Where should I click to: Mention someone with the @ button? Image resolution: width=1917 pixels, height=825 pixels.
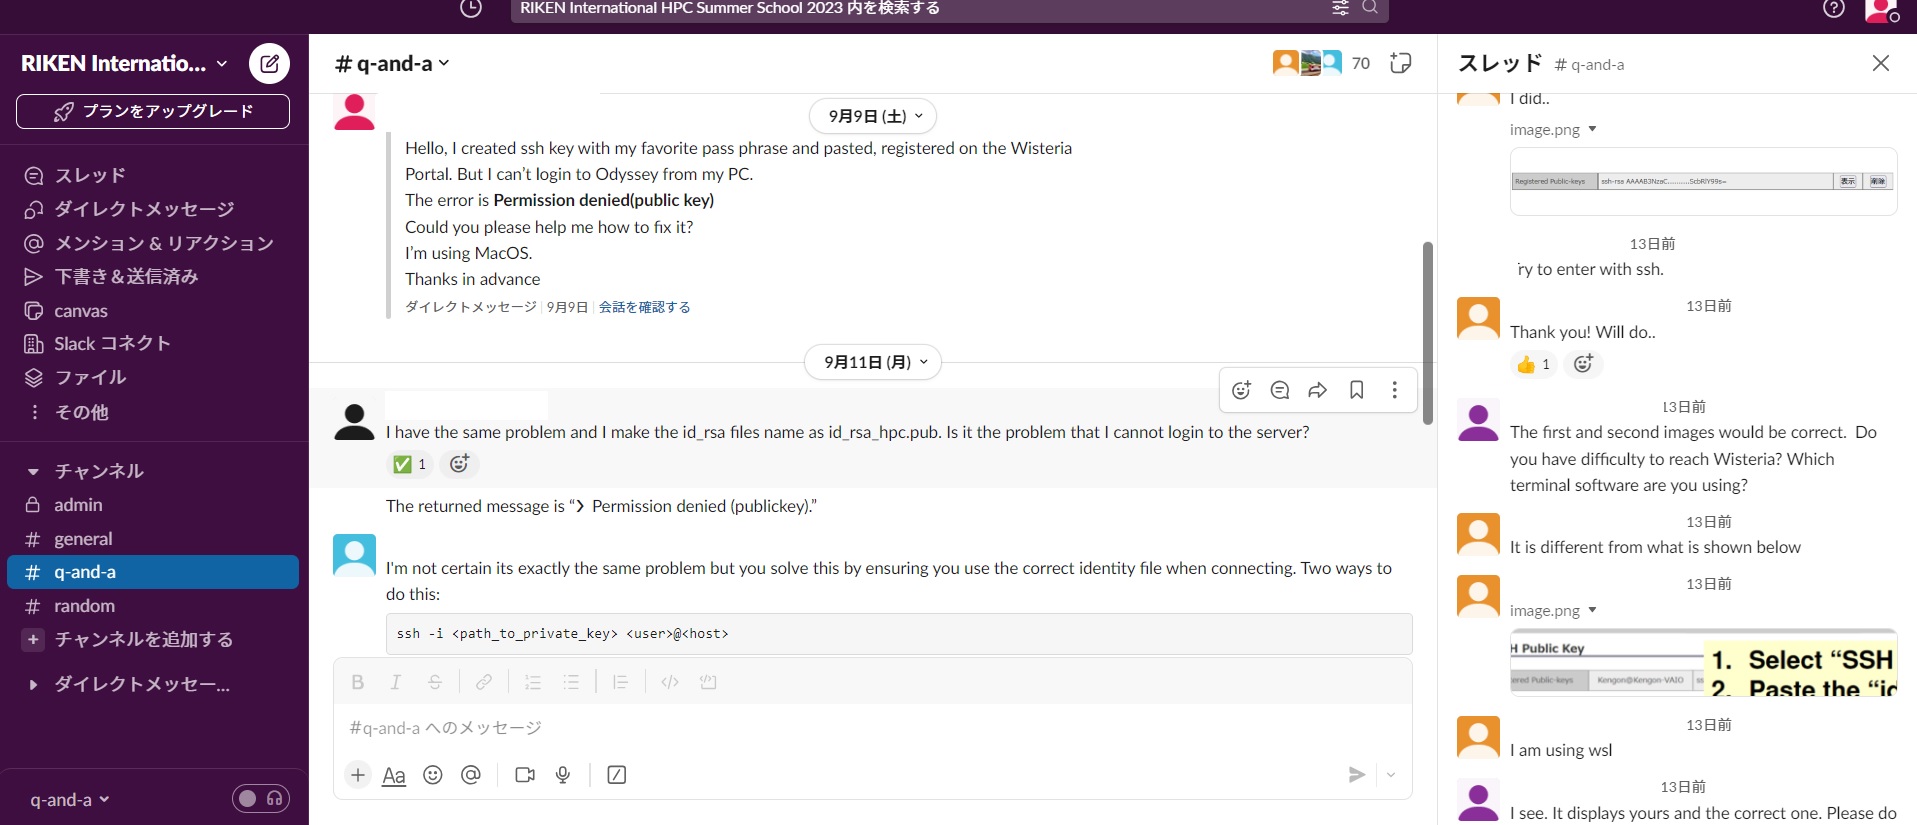[x=471, y=775]
